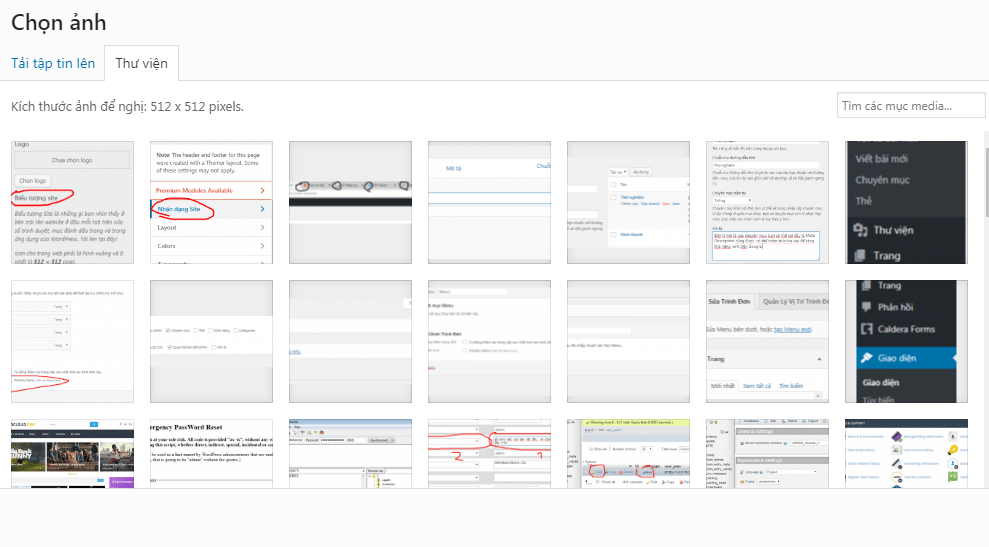Pick the thumbnail with four circled icons

(x=350, y=202)
